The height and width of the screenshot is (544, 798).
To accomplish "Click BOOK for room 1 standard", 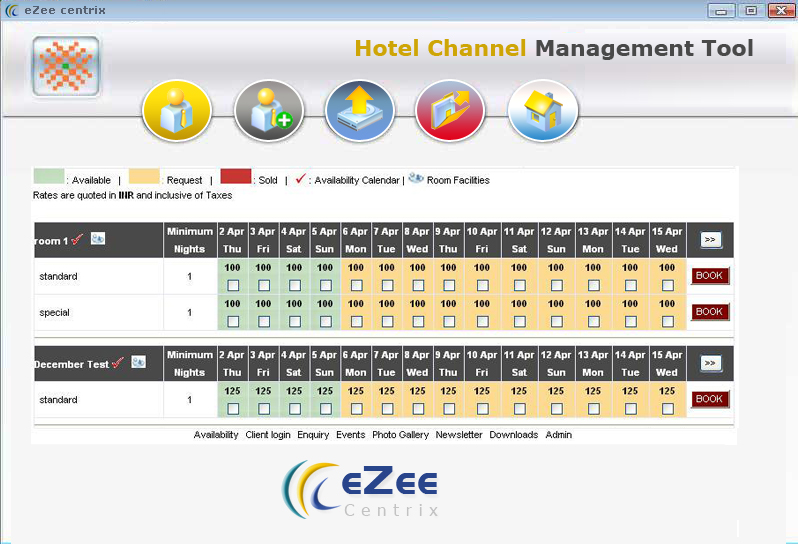I will [710, 276].
